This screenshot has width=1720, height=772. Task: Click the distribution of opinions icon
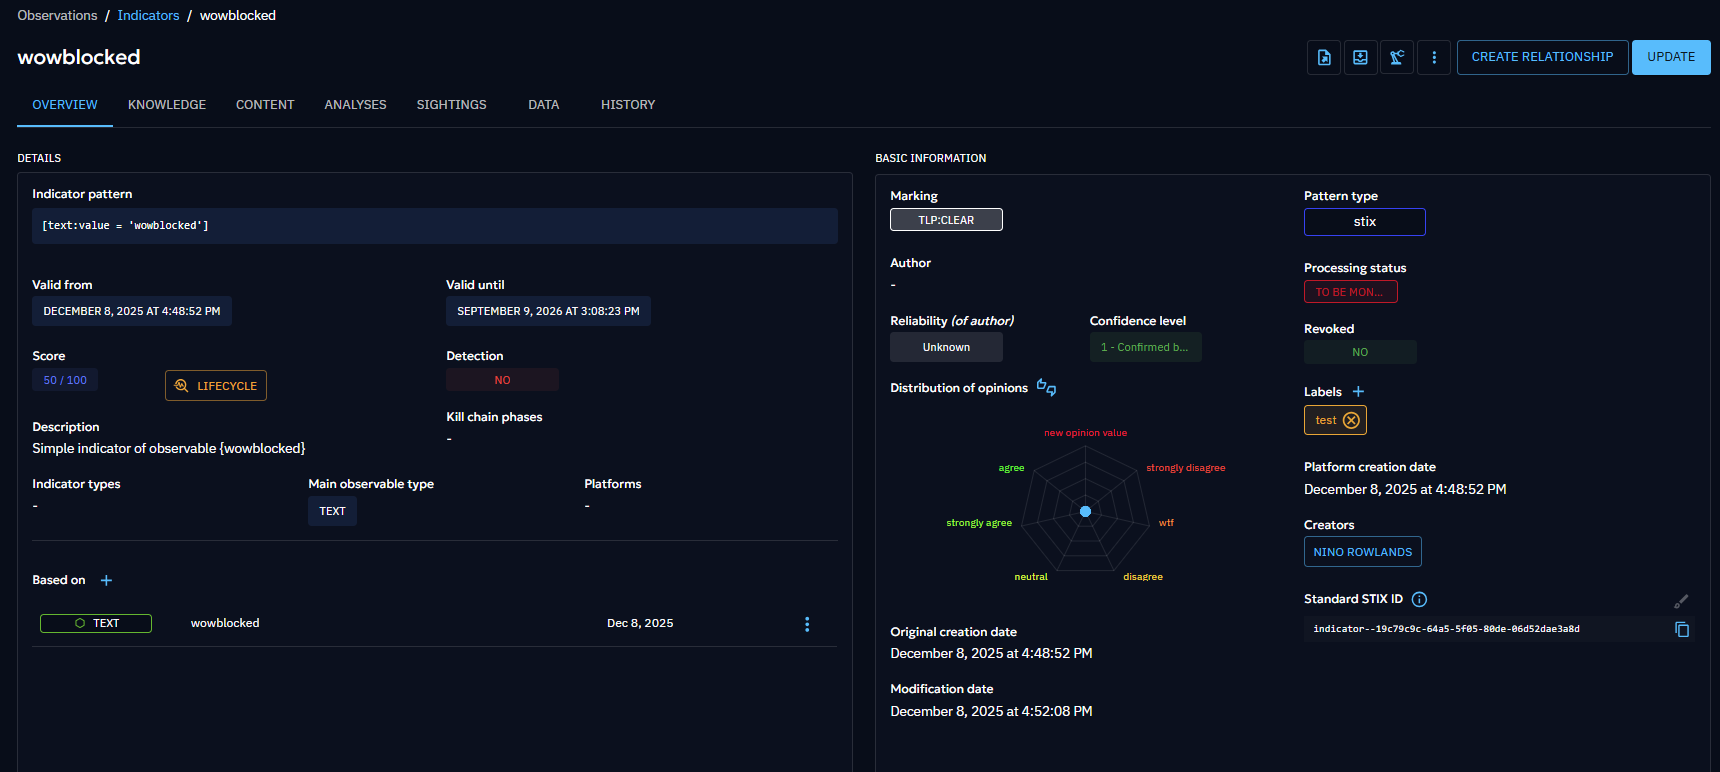(x=1046, y=387)
